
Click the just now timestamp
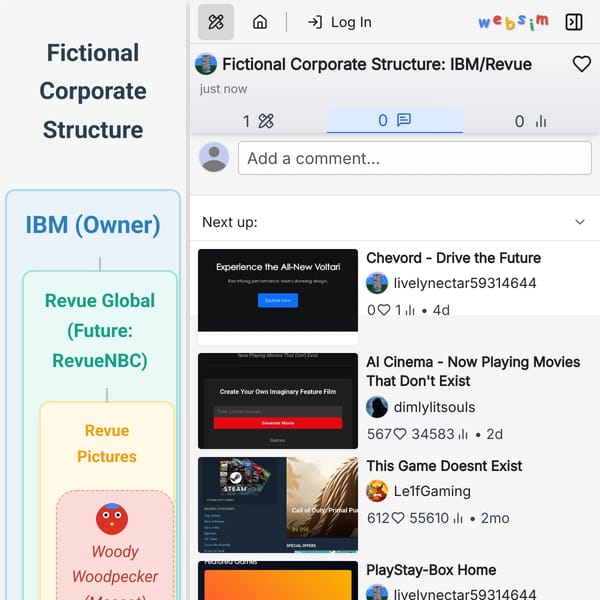(223, 89)
